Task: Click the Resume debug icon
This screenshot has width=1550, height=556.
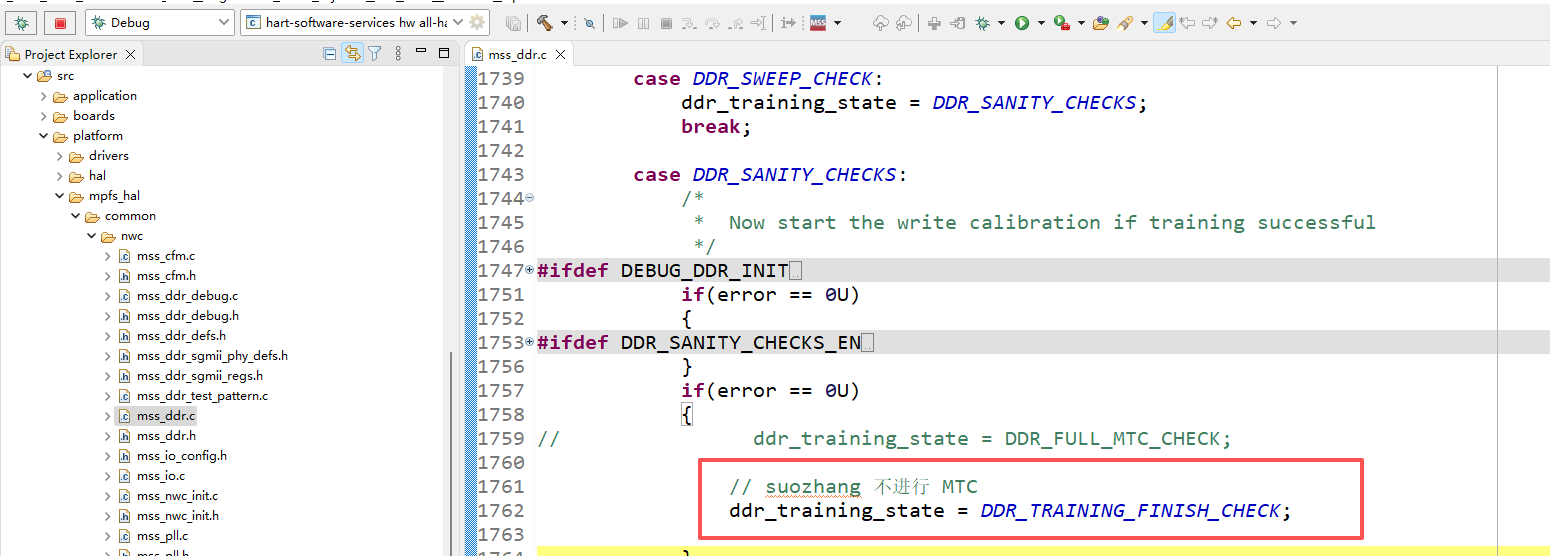Action: coord(620,23)
